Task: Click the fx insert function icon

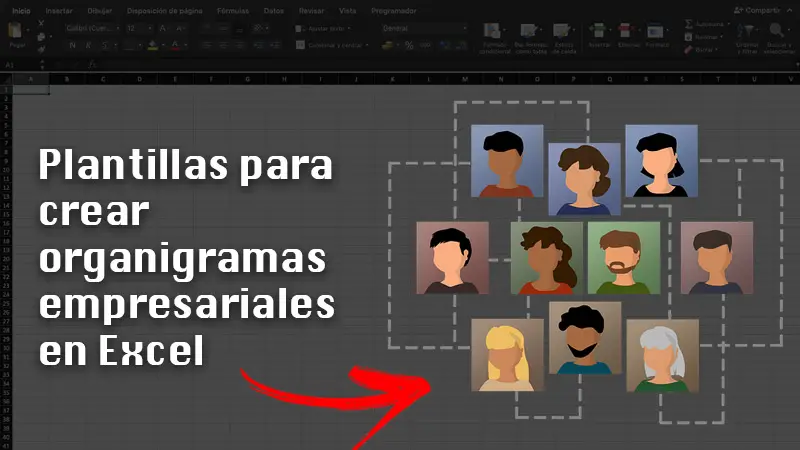Action: coord(92,64)
